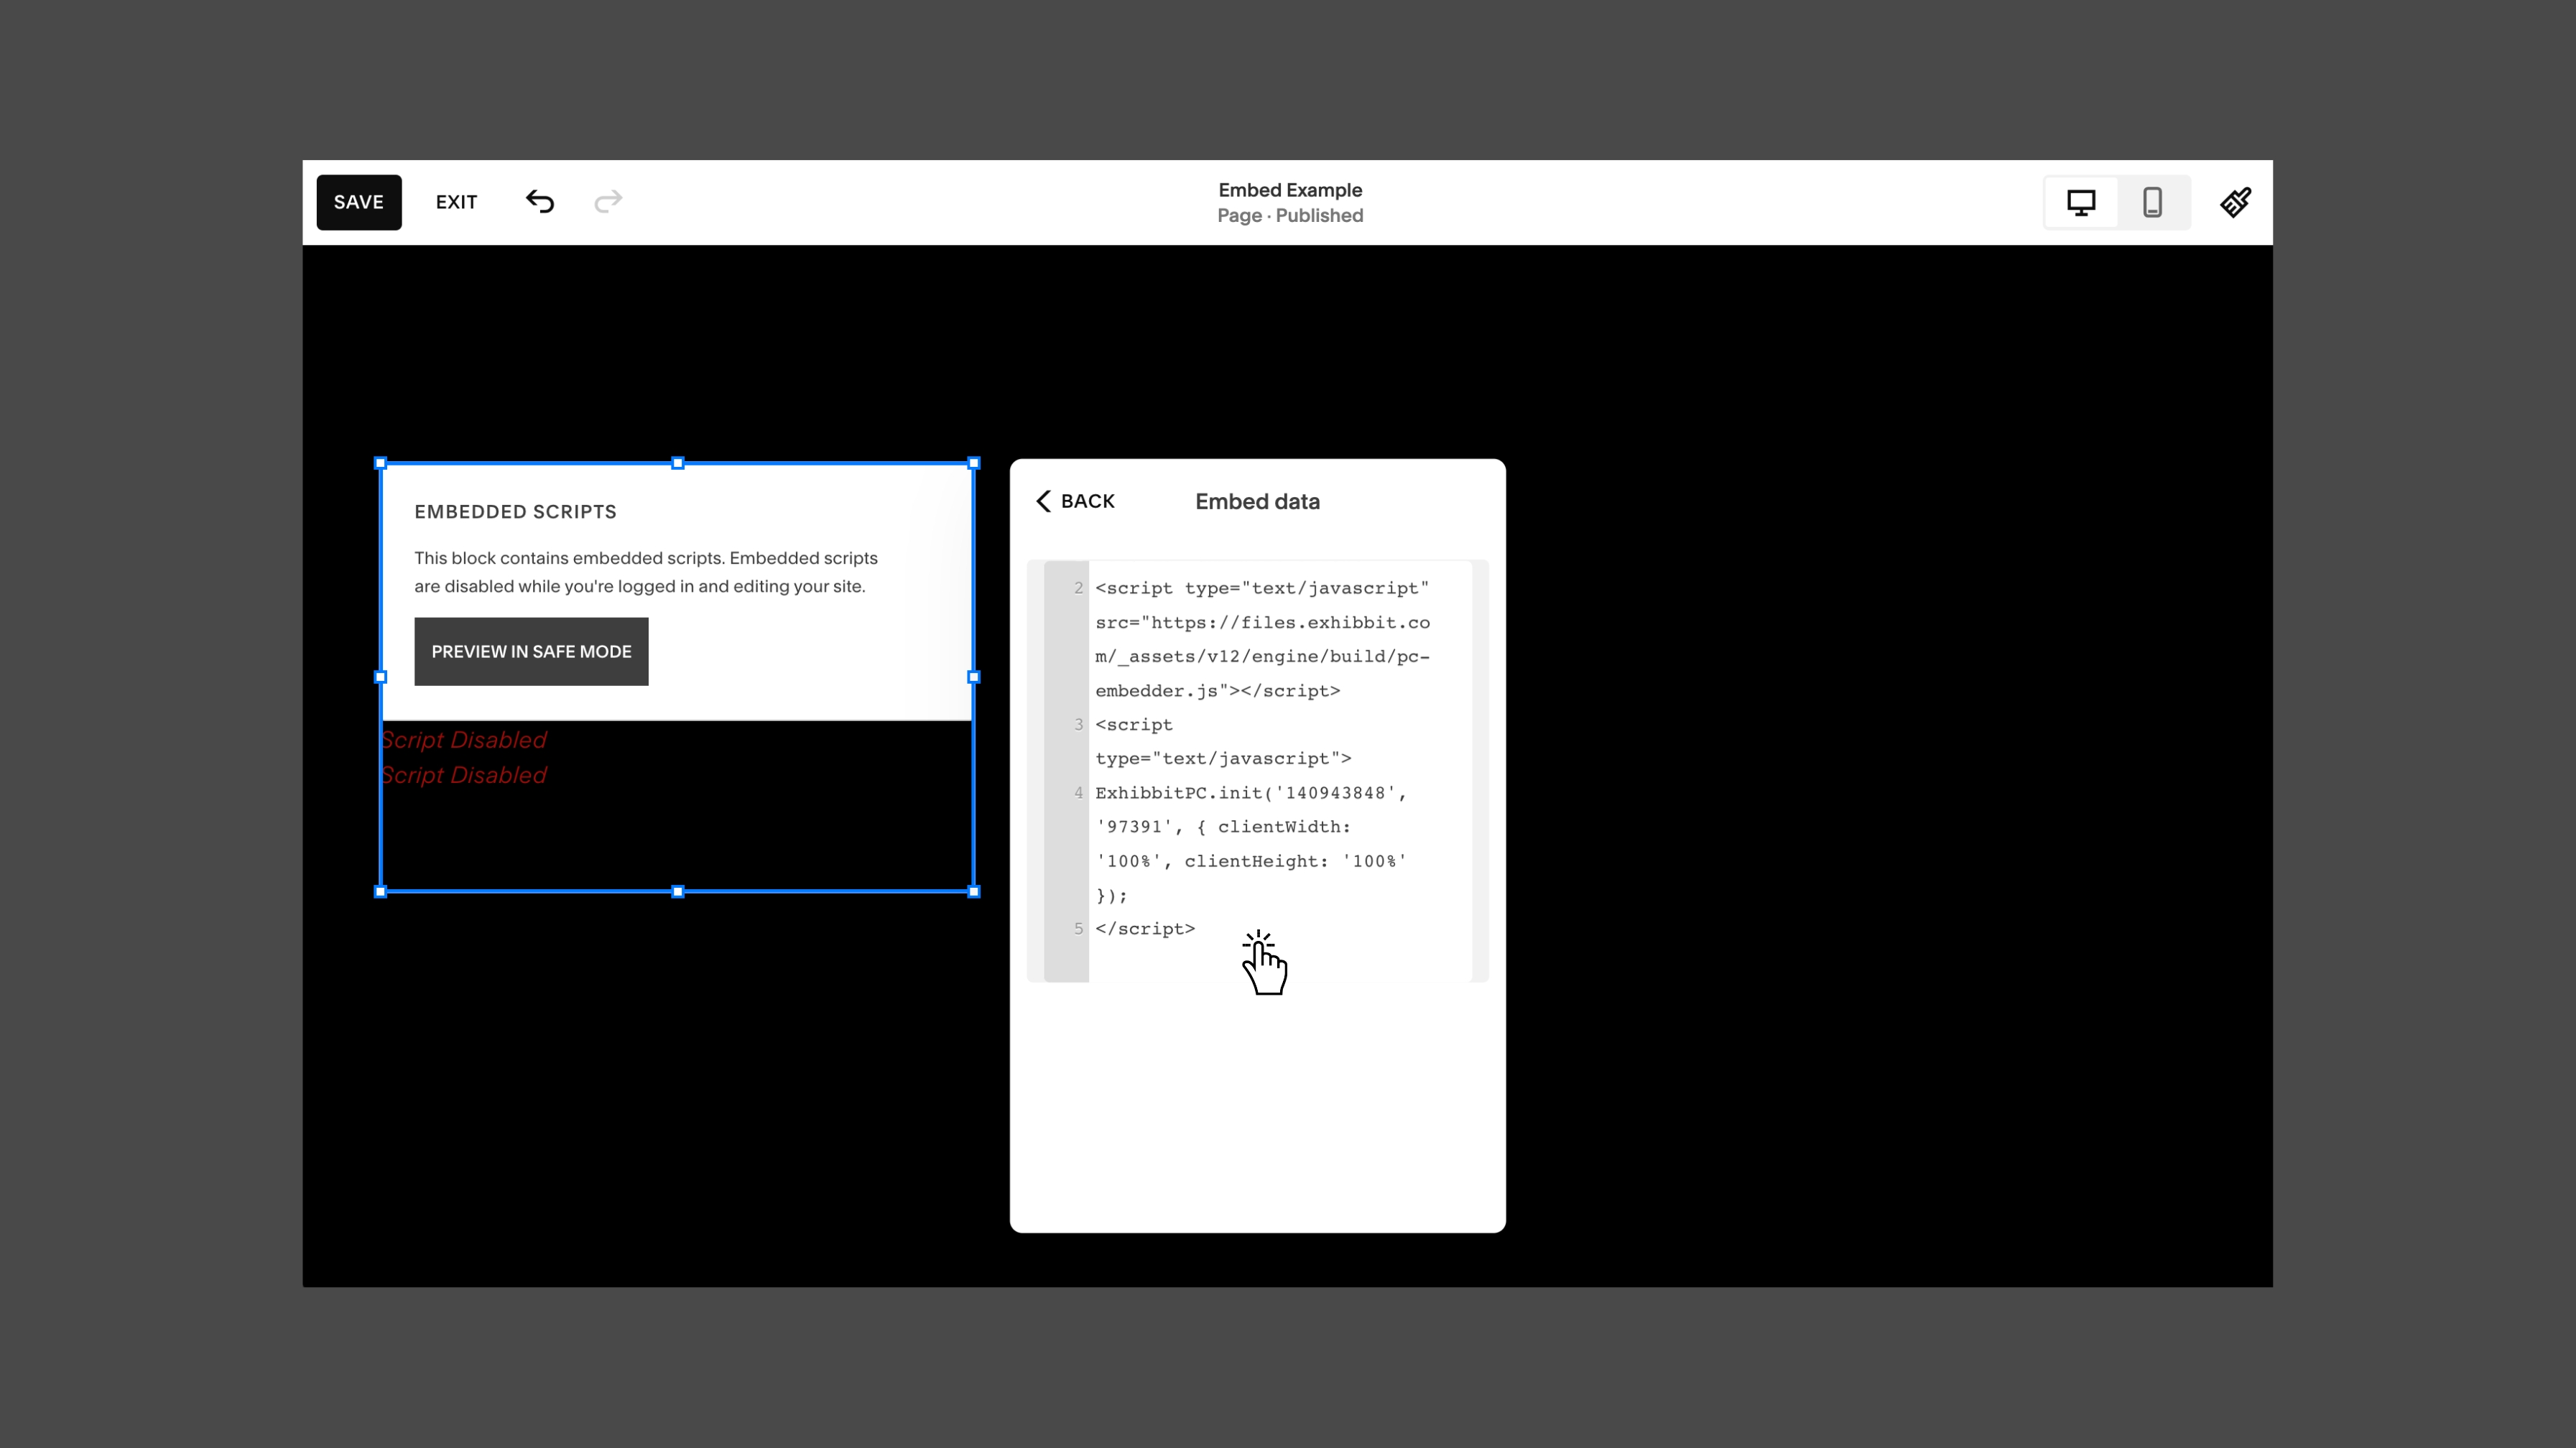Click the bottom-right corner handle of the block
This screenshot has width=2576, height=1448.
974,891
